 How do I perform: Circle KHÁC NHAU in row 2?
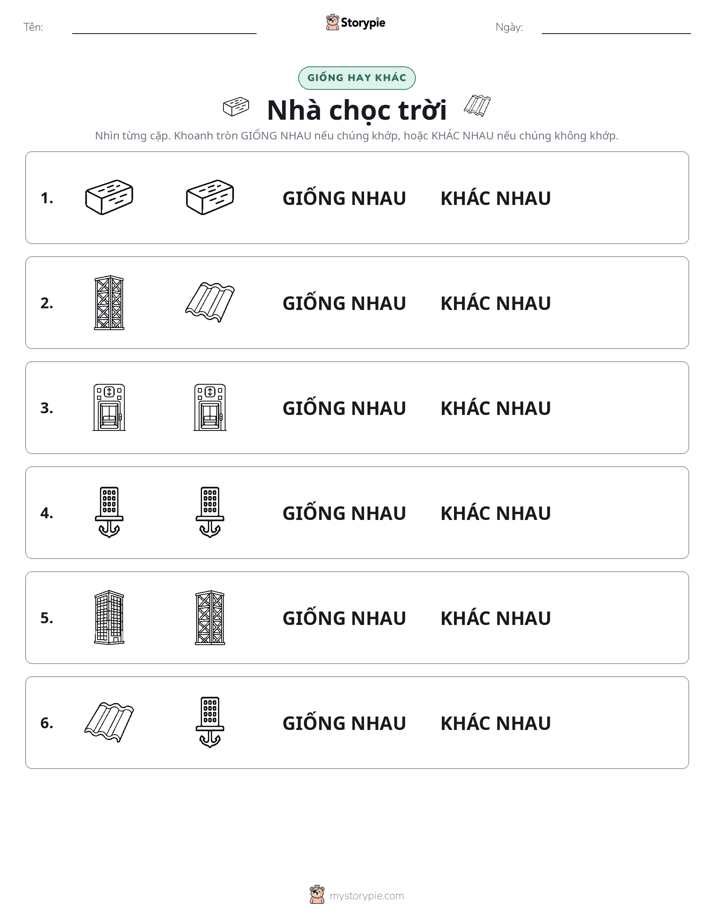(495, 303)
